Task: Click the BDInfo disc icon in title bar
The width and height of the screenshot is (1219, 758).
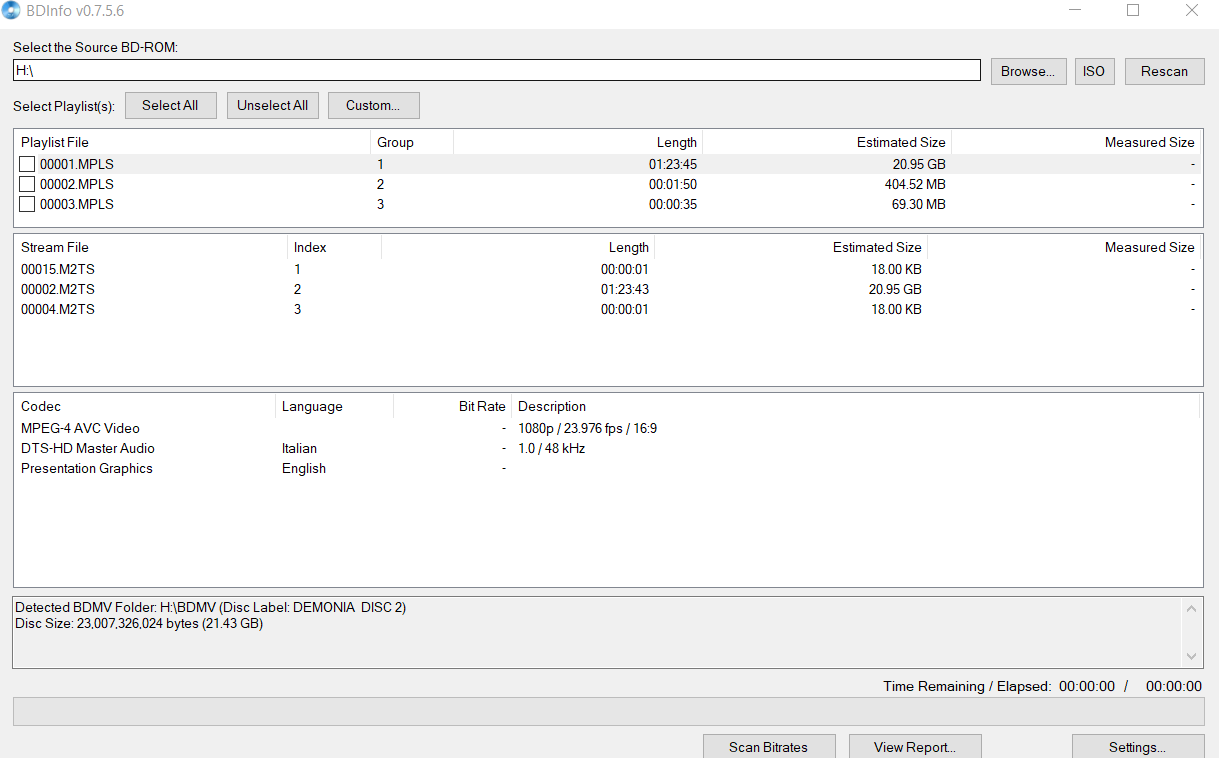Action: pyautogui.click(x=11, y=11)
